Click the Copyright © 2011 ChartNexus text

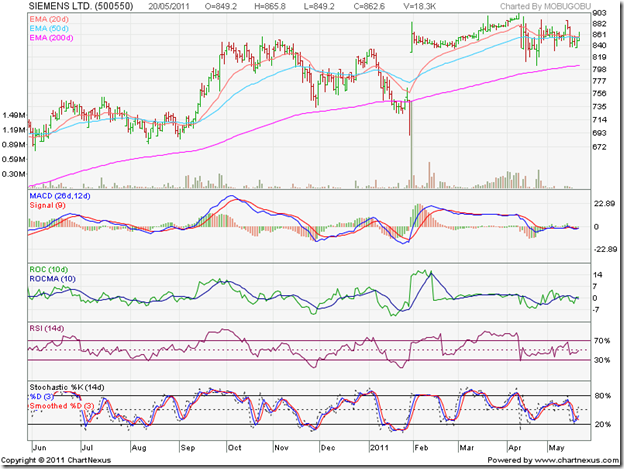click(x=56, y=460)
